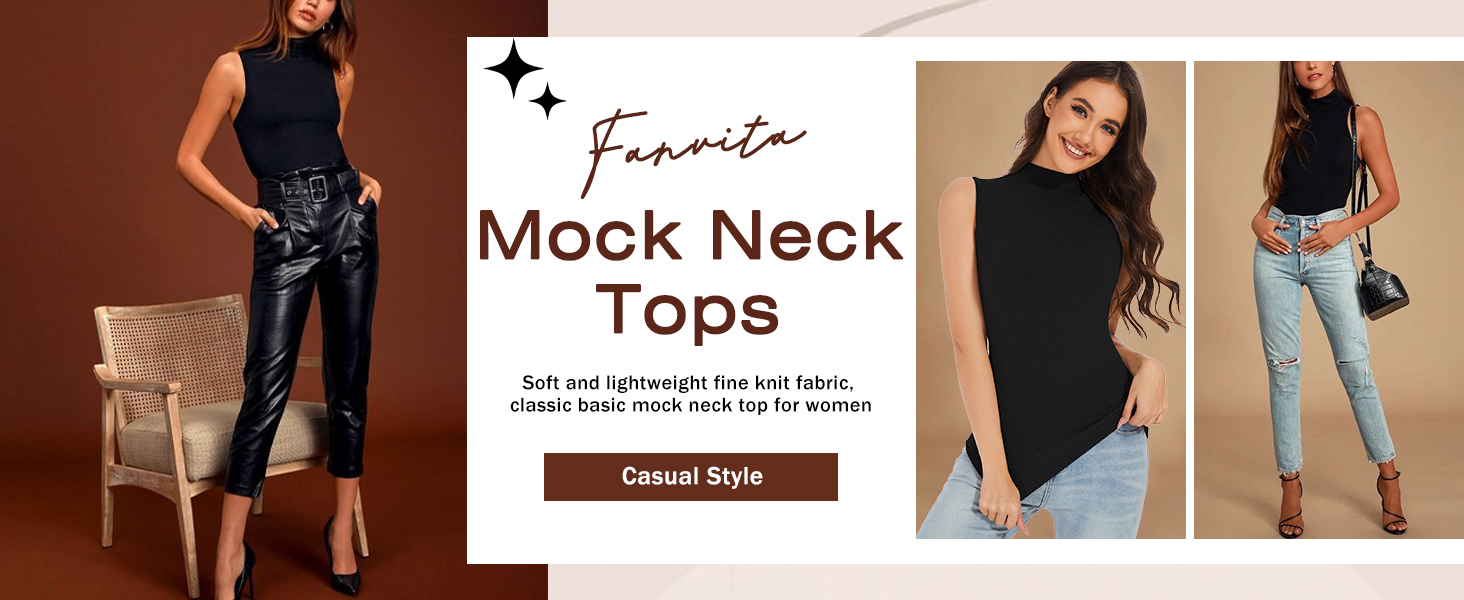This screenshot has height=600, width=1464.
Task: Click the fine knit fabric description text
Action: tap(691, 383)
